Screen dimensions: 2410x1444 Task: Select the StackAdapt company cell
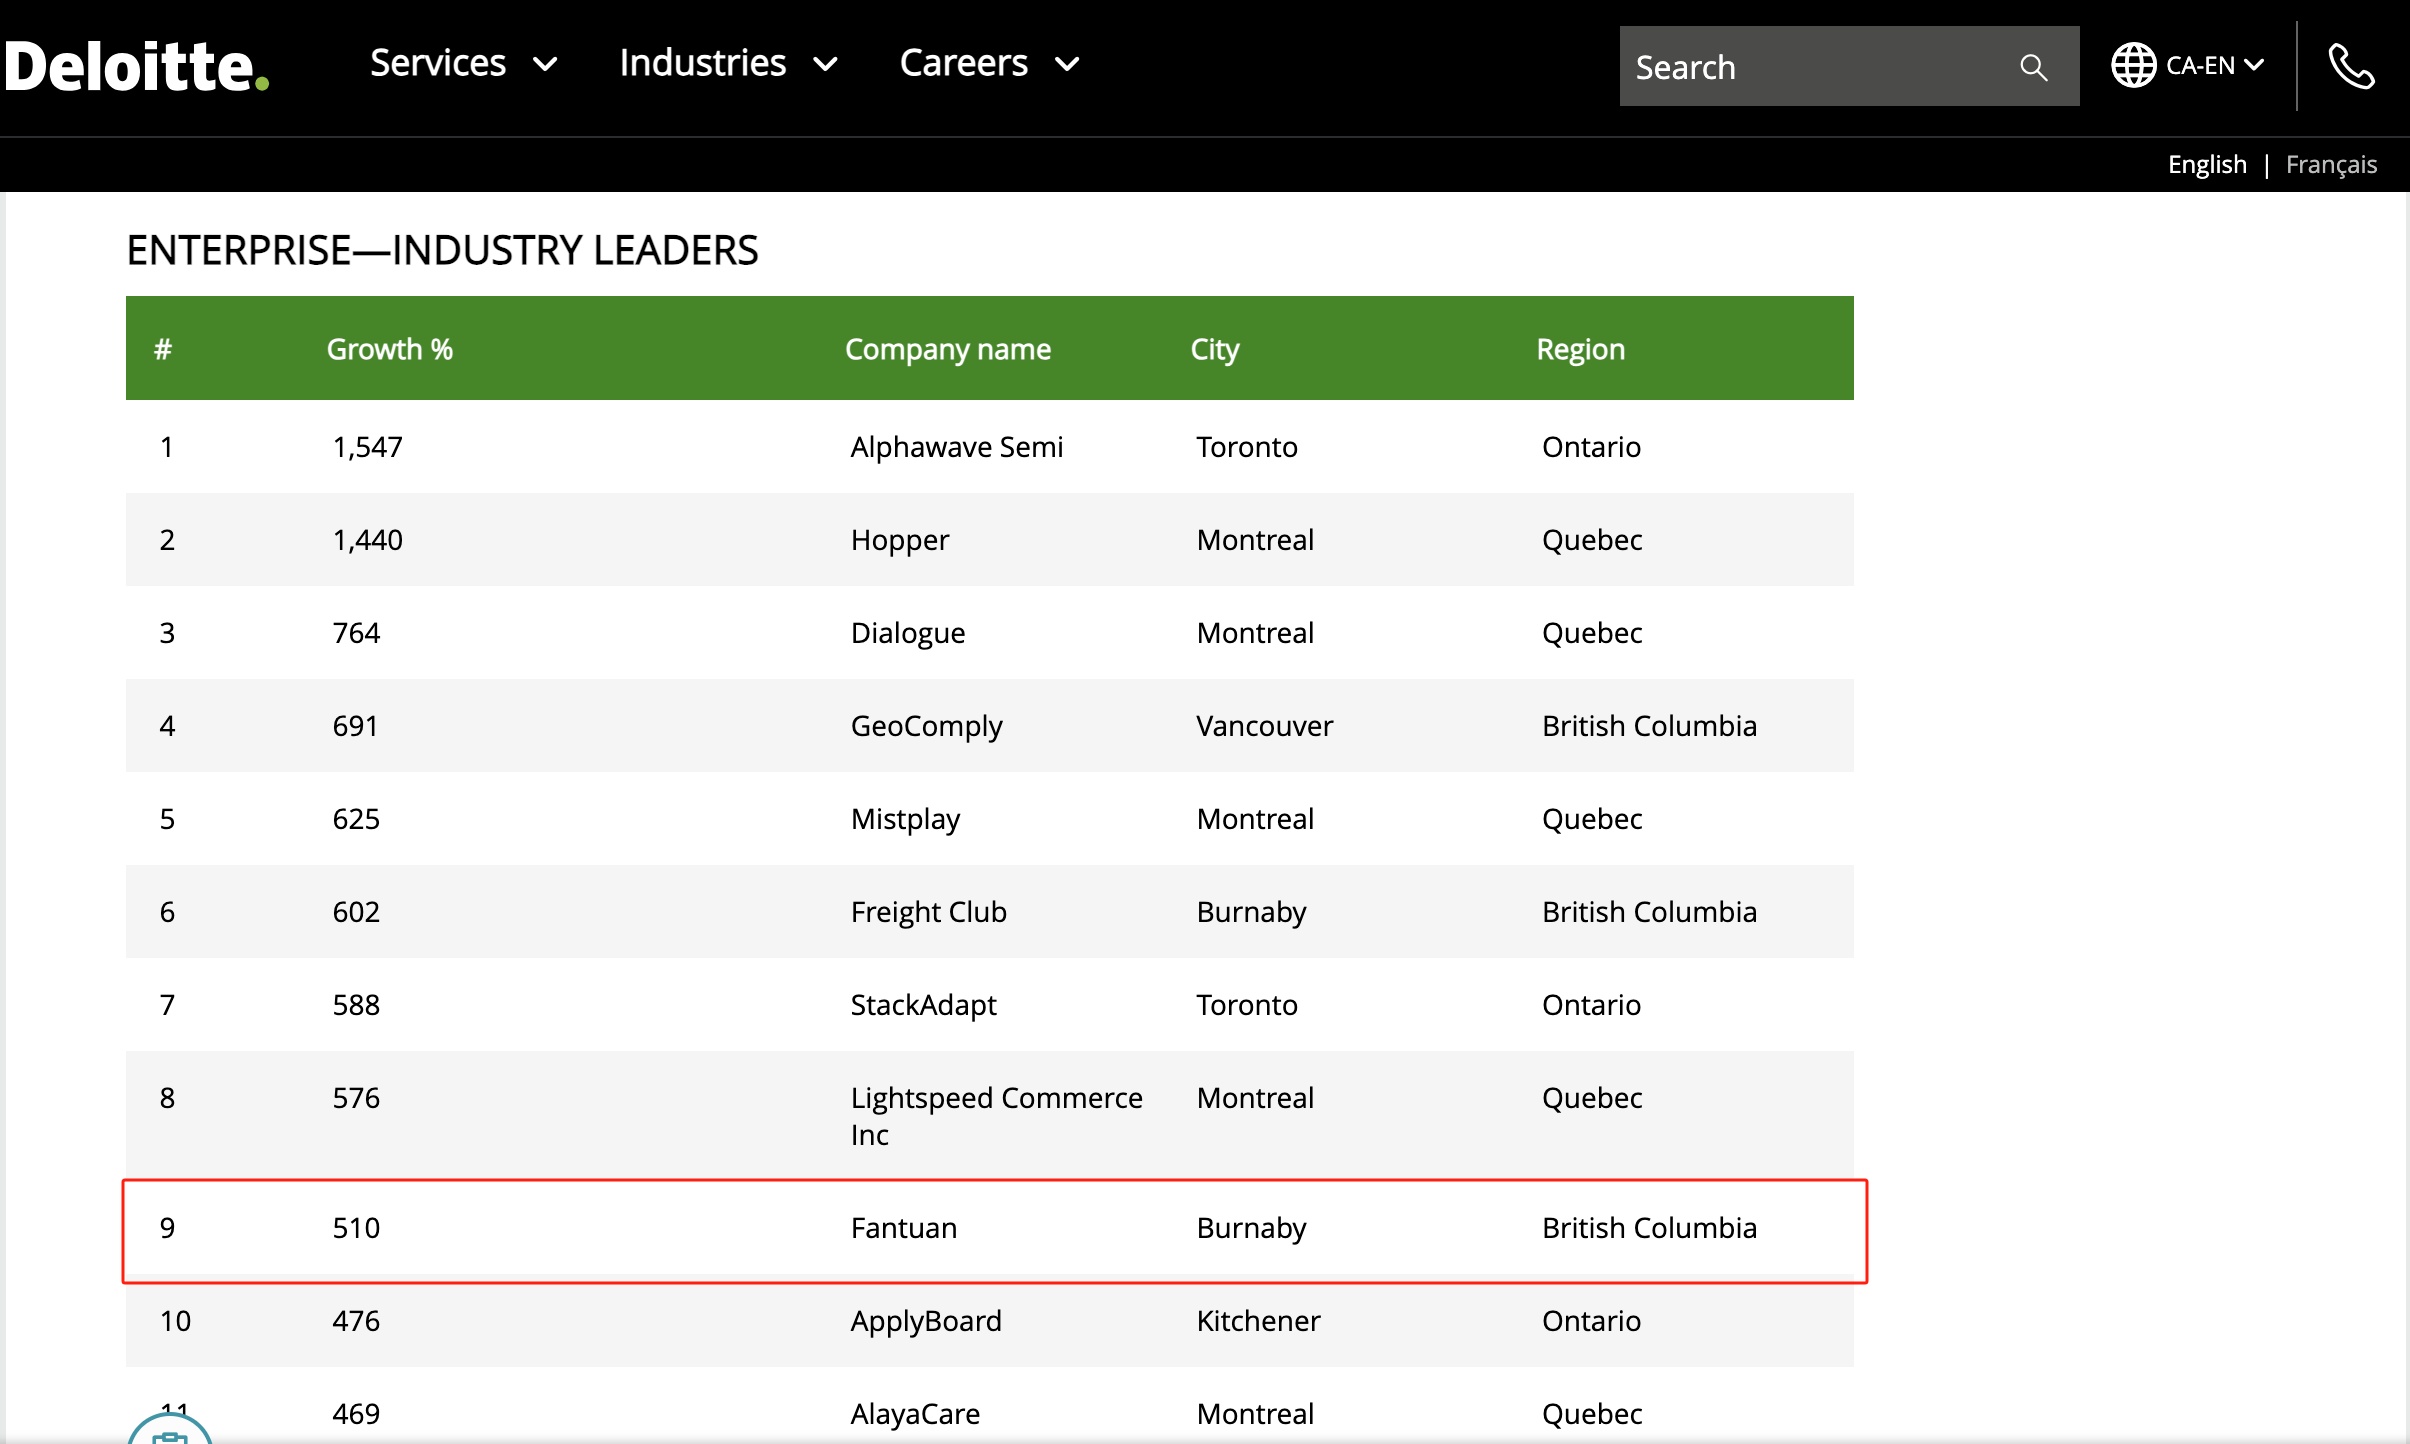(x=924, y=1005)
